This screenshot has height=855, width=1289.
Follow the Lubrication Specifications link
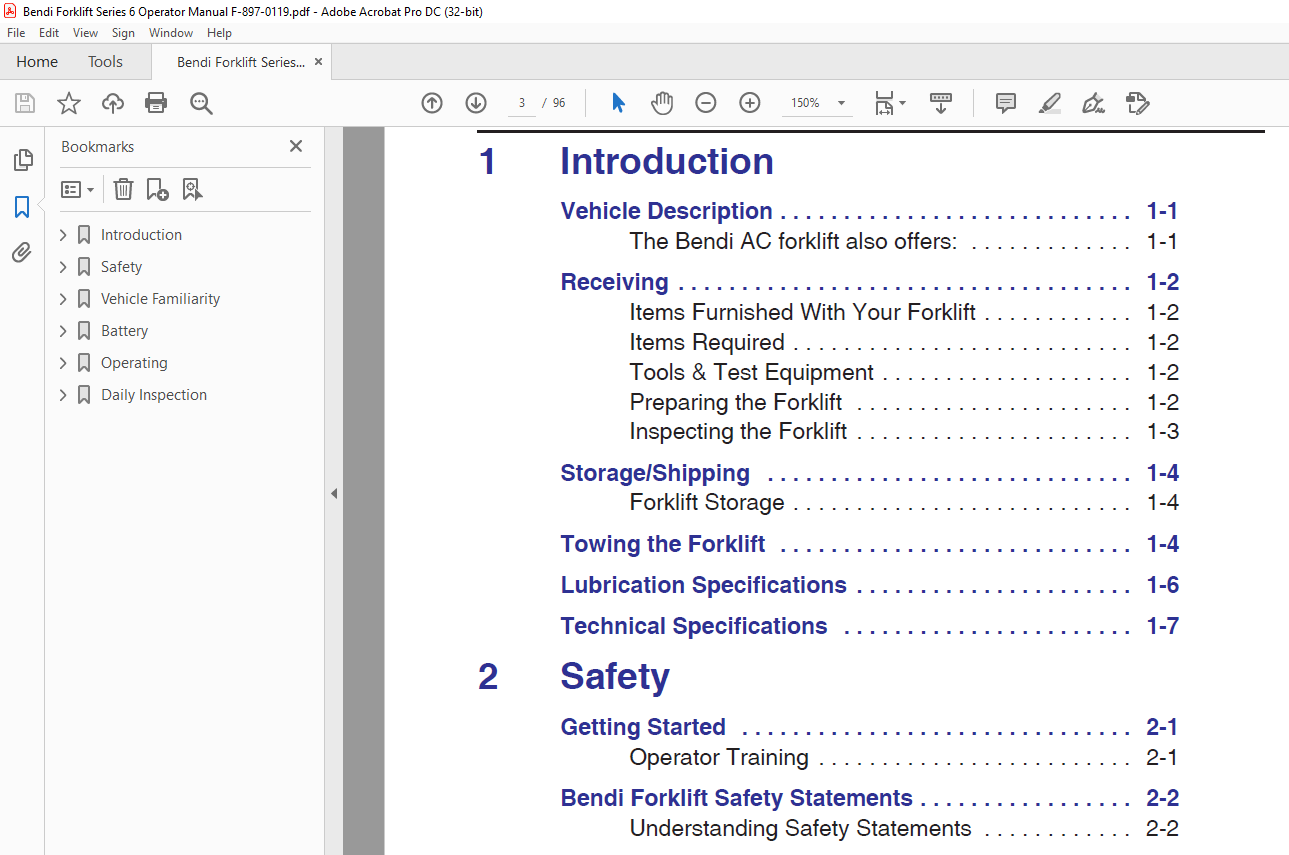pos(703,585)
